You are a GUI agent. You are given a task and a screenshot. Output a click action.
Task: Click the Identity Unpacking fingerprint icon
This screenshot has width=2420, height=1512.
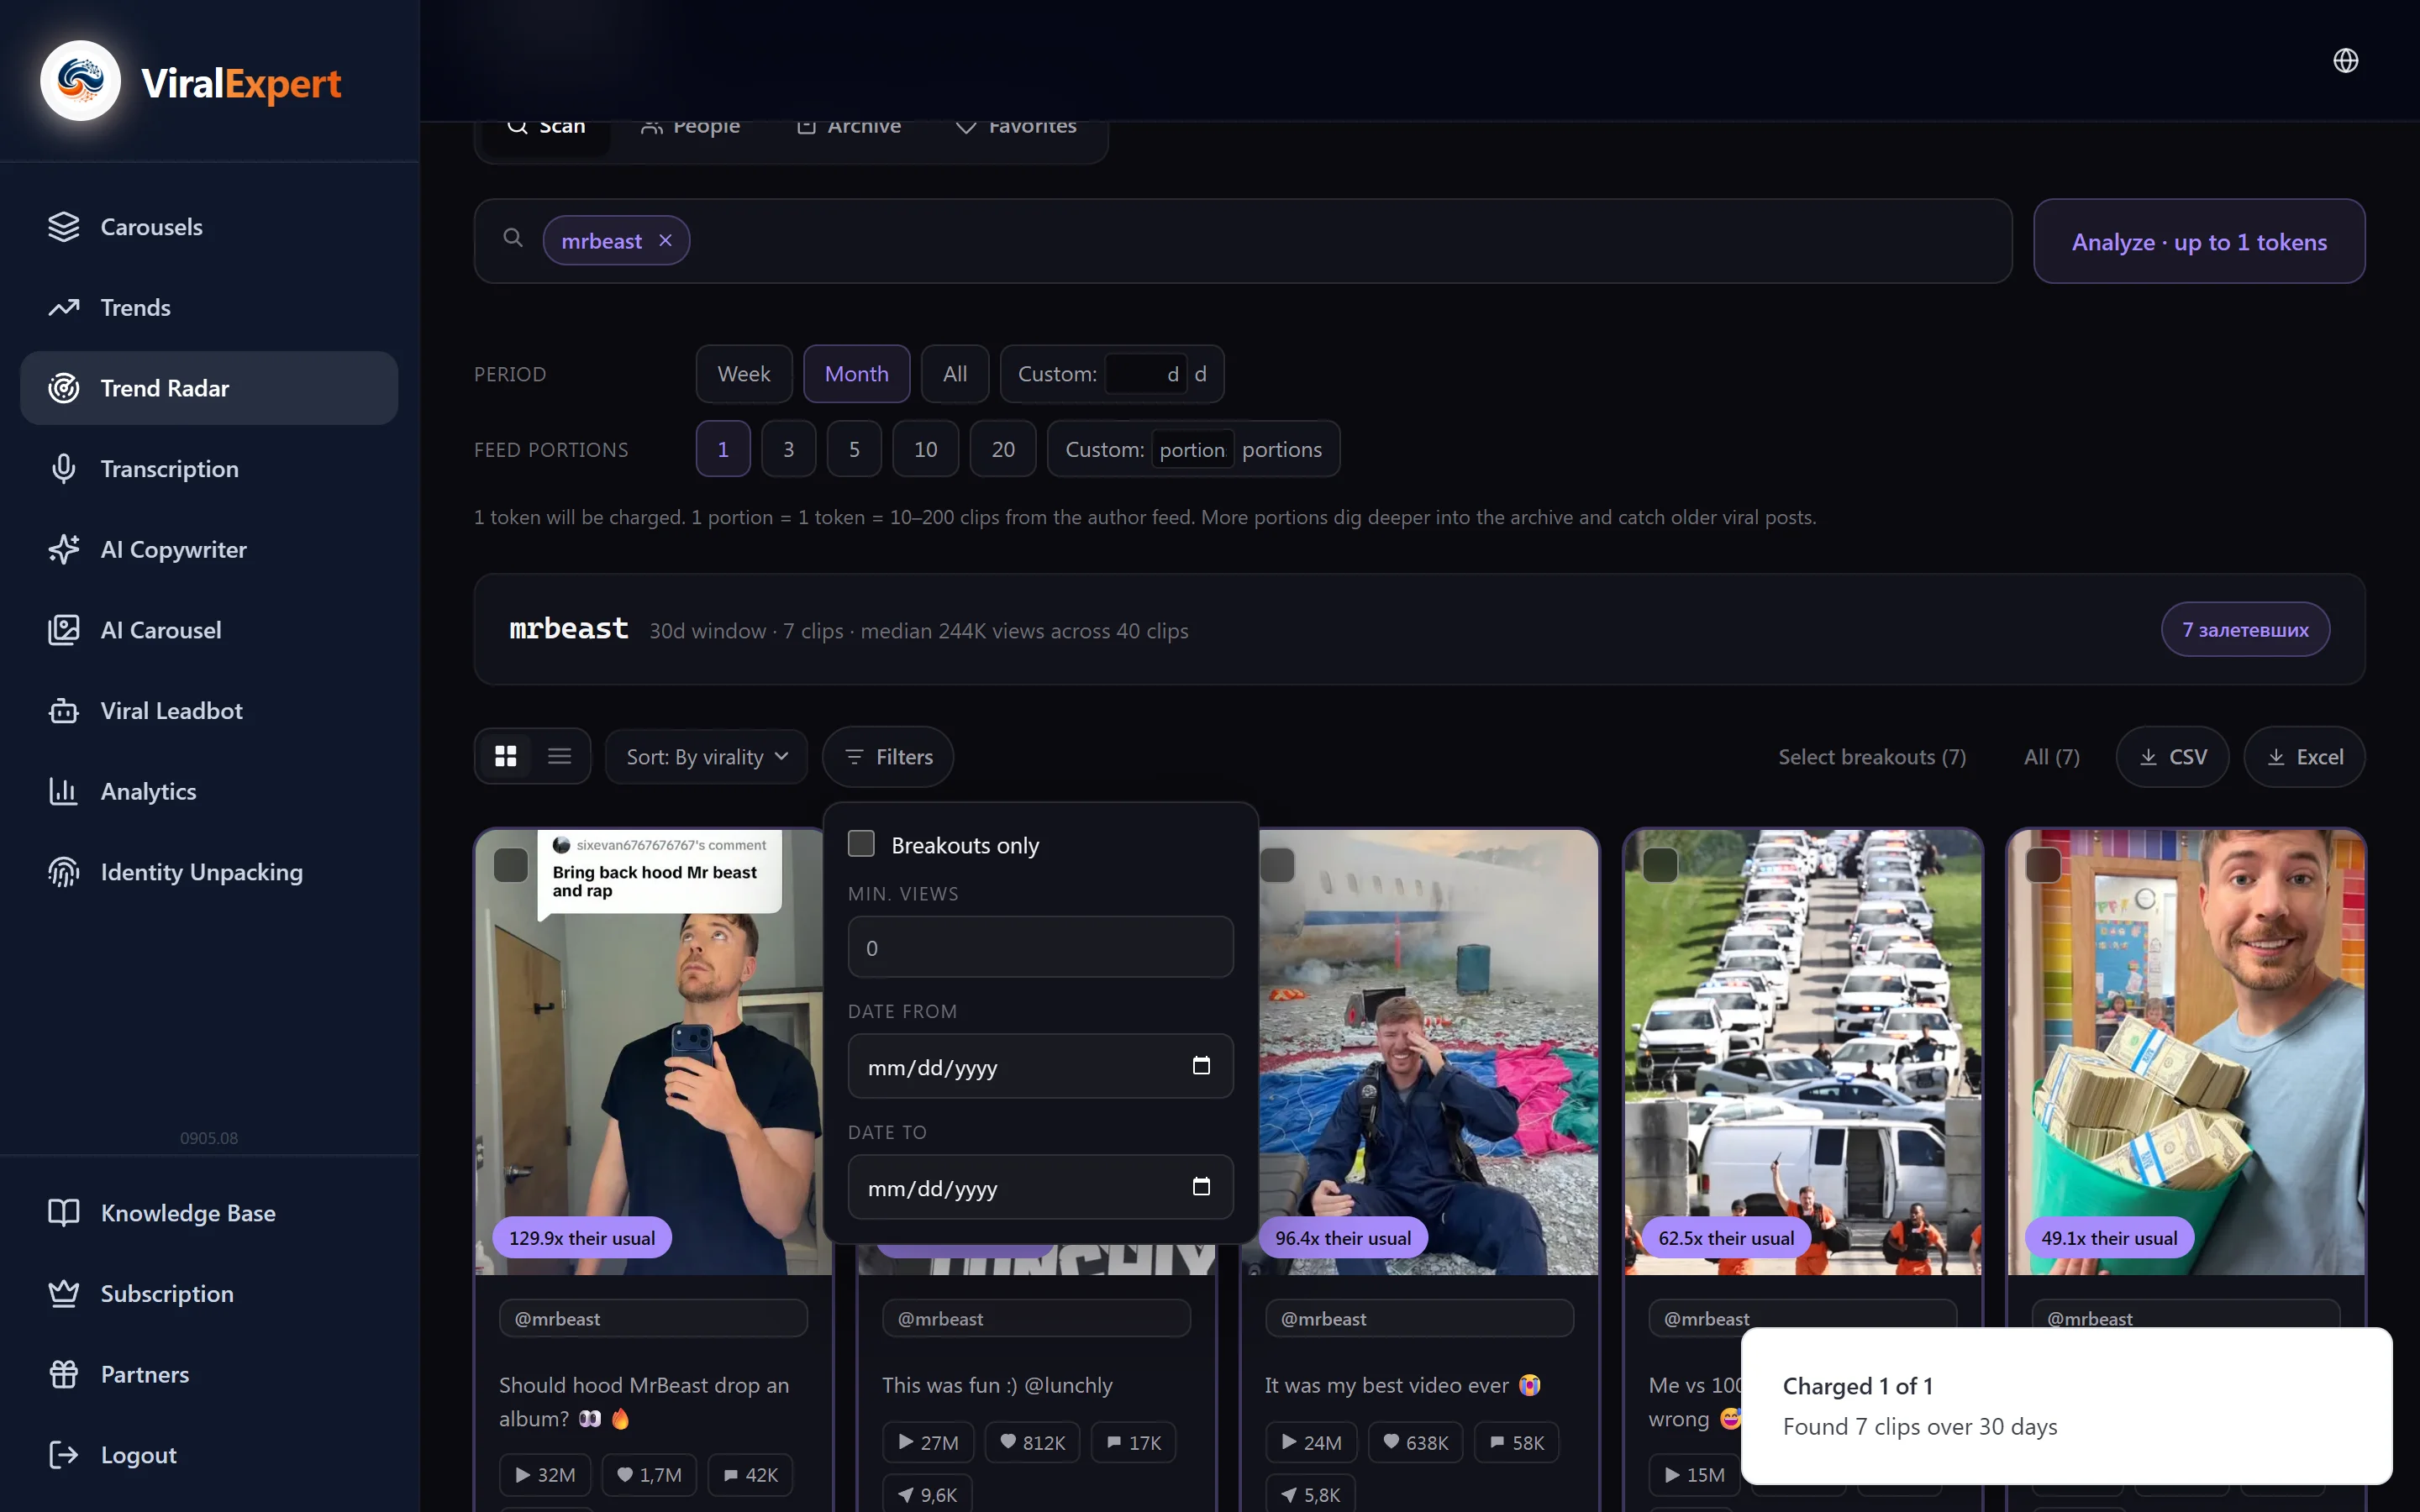point(63,872)
